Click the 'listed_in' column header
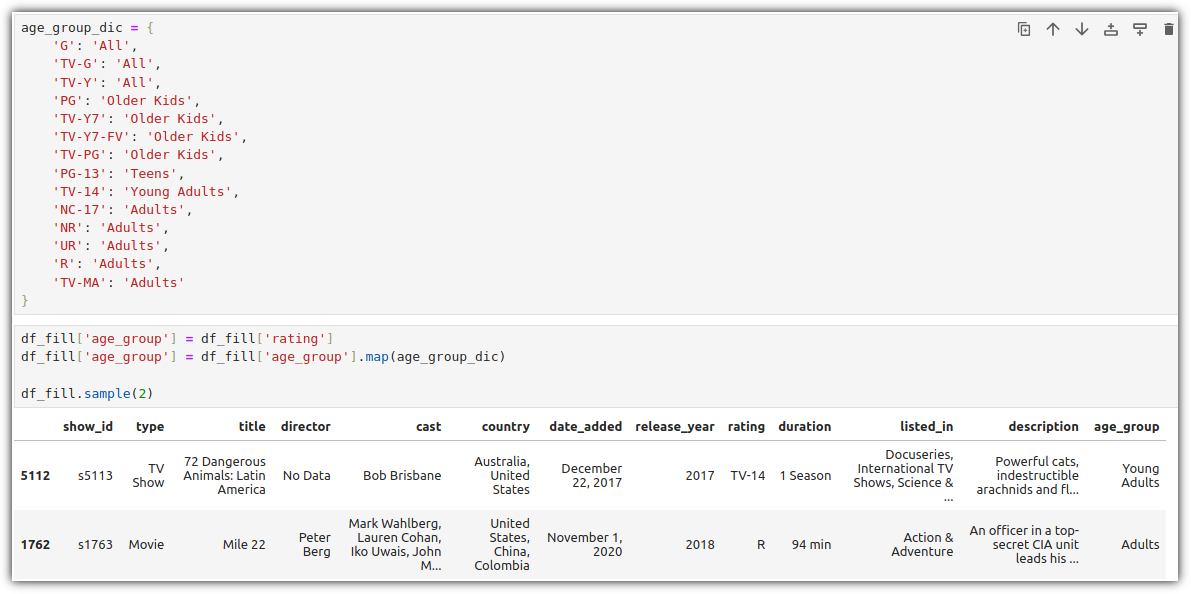This screenshot has width=1191, height=594. pos(927,427)
